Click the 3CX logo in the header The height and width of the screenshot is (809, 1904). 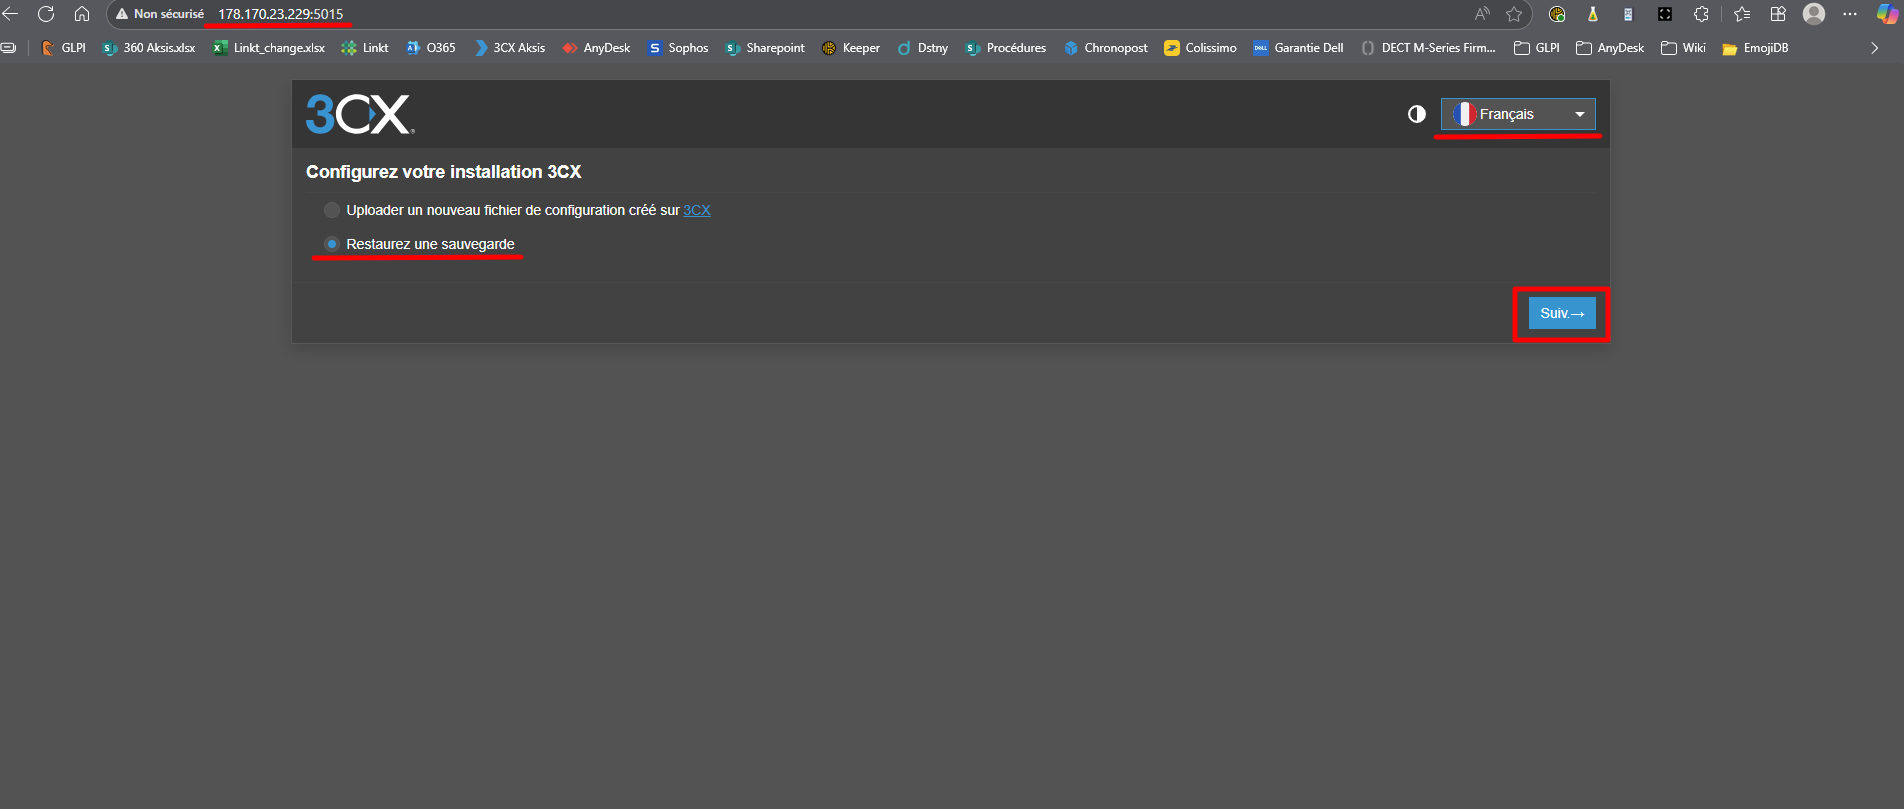coord(360,114)
